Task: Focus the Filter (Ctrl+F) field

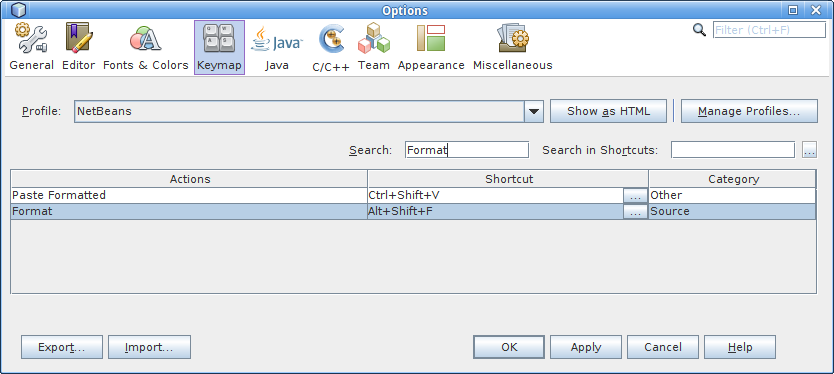Action: click(769, 30)
